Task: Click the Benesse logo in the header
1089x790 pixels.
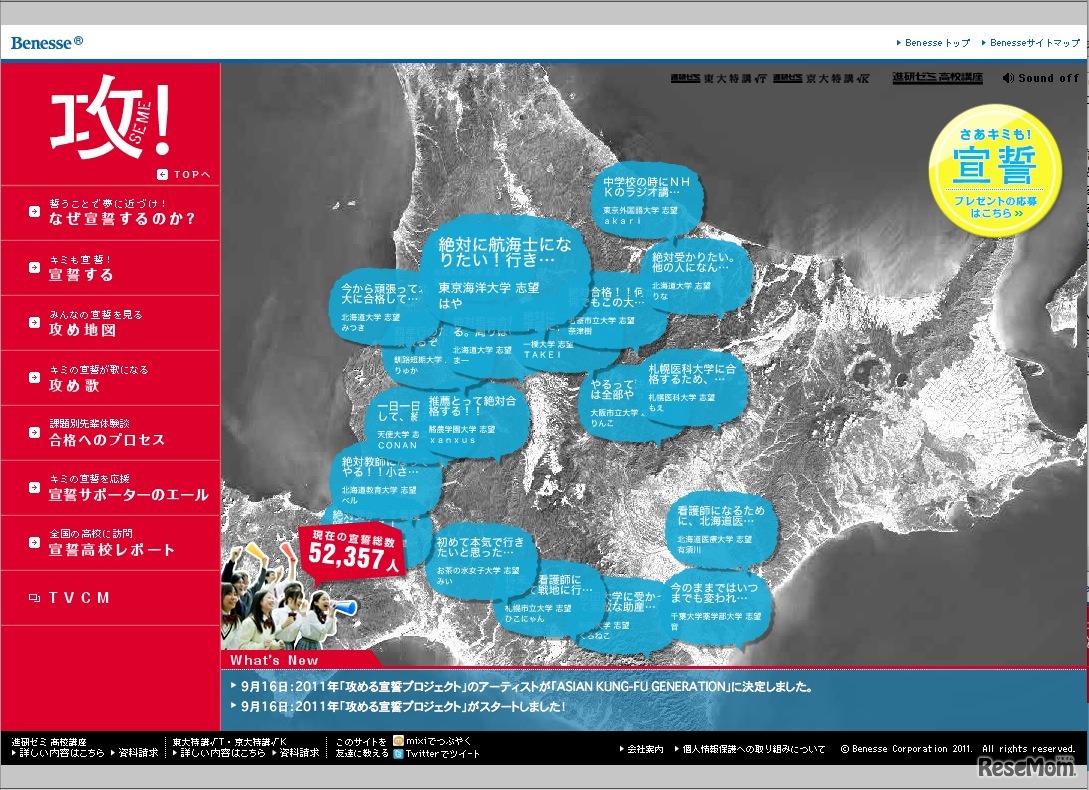Action: click(47, 42)
